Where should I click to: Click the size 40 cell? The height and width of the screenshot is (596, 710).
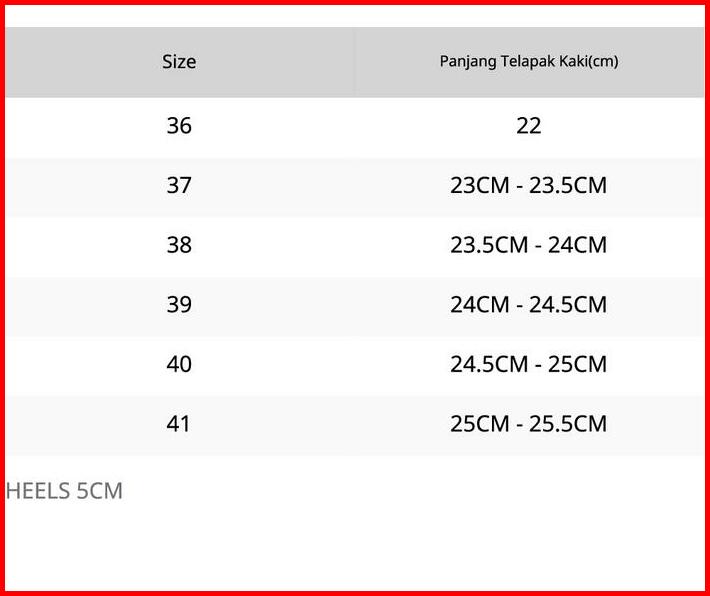179,364
